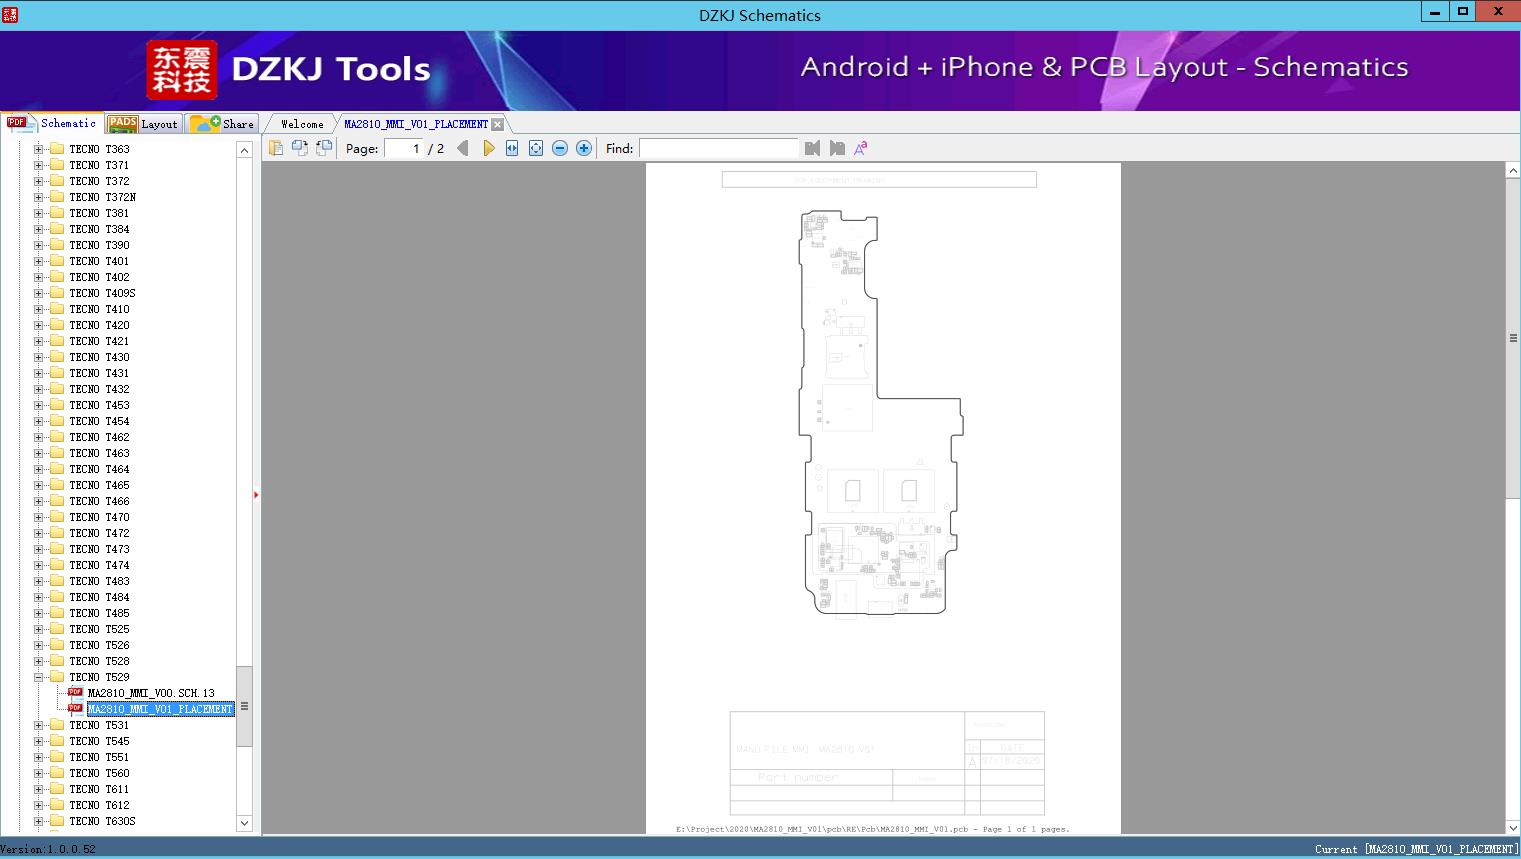Toggle match case search option icon
1521x859 pixels.
pyautogui.click(x=861, y=148)
